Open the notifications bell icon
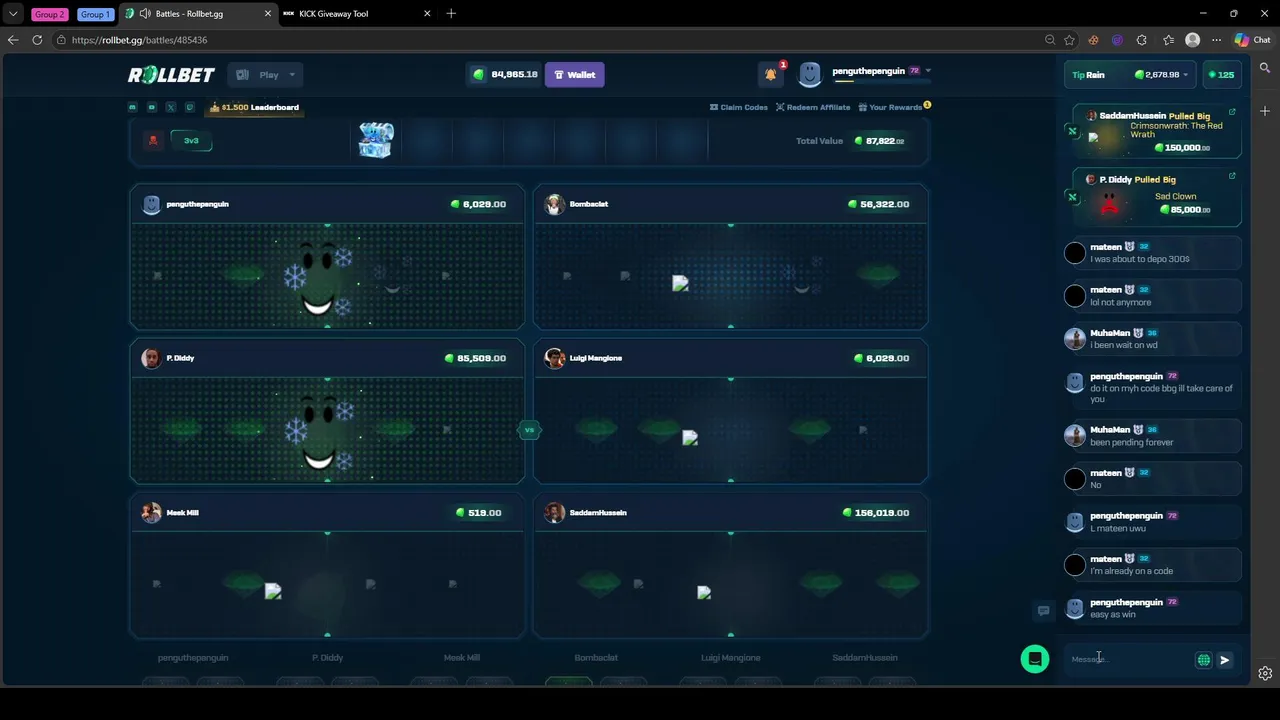 tap(770, 74)
